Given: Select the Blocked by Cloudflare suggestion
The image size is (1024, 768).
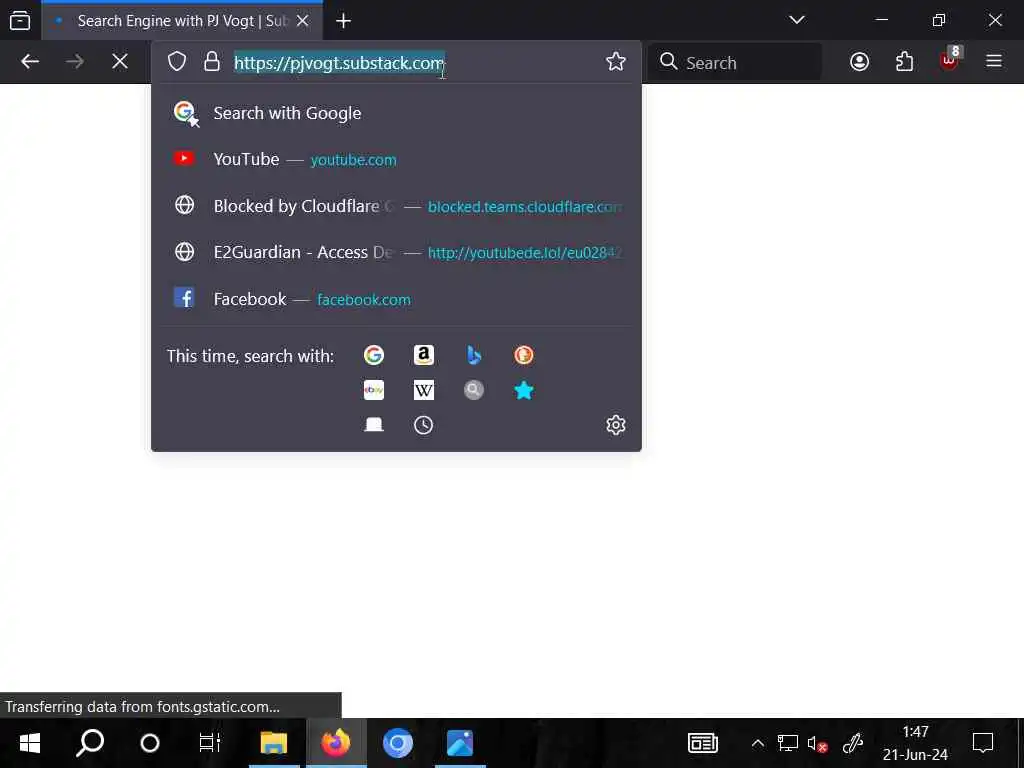Looking at the screenshot, I should click(396, 206).
